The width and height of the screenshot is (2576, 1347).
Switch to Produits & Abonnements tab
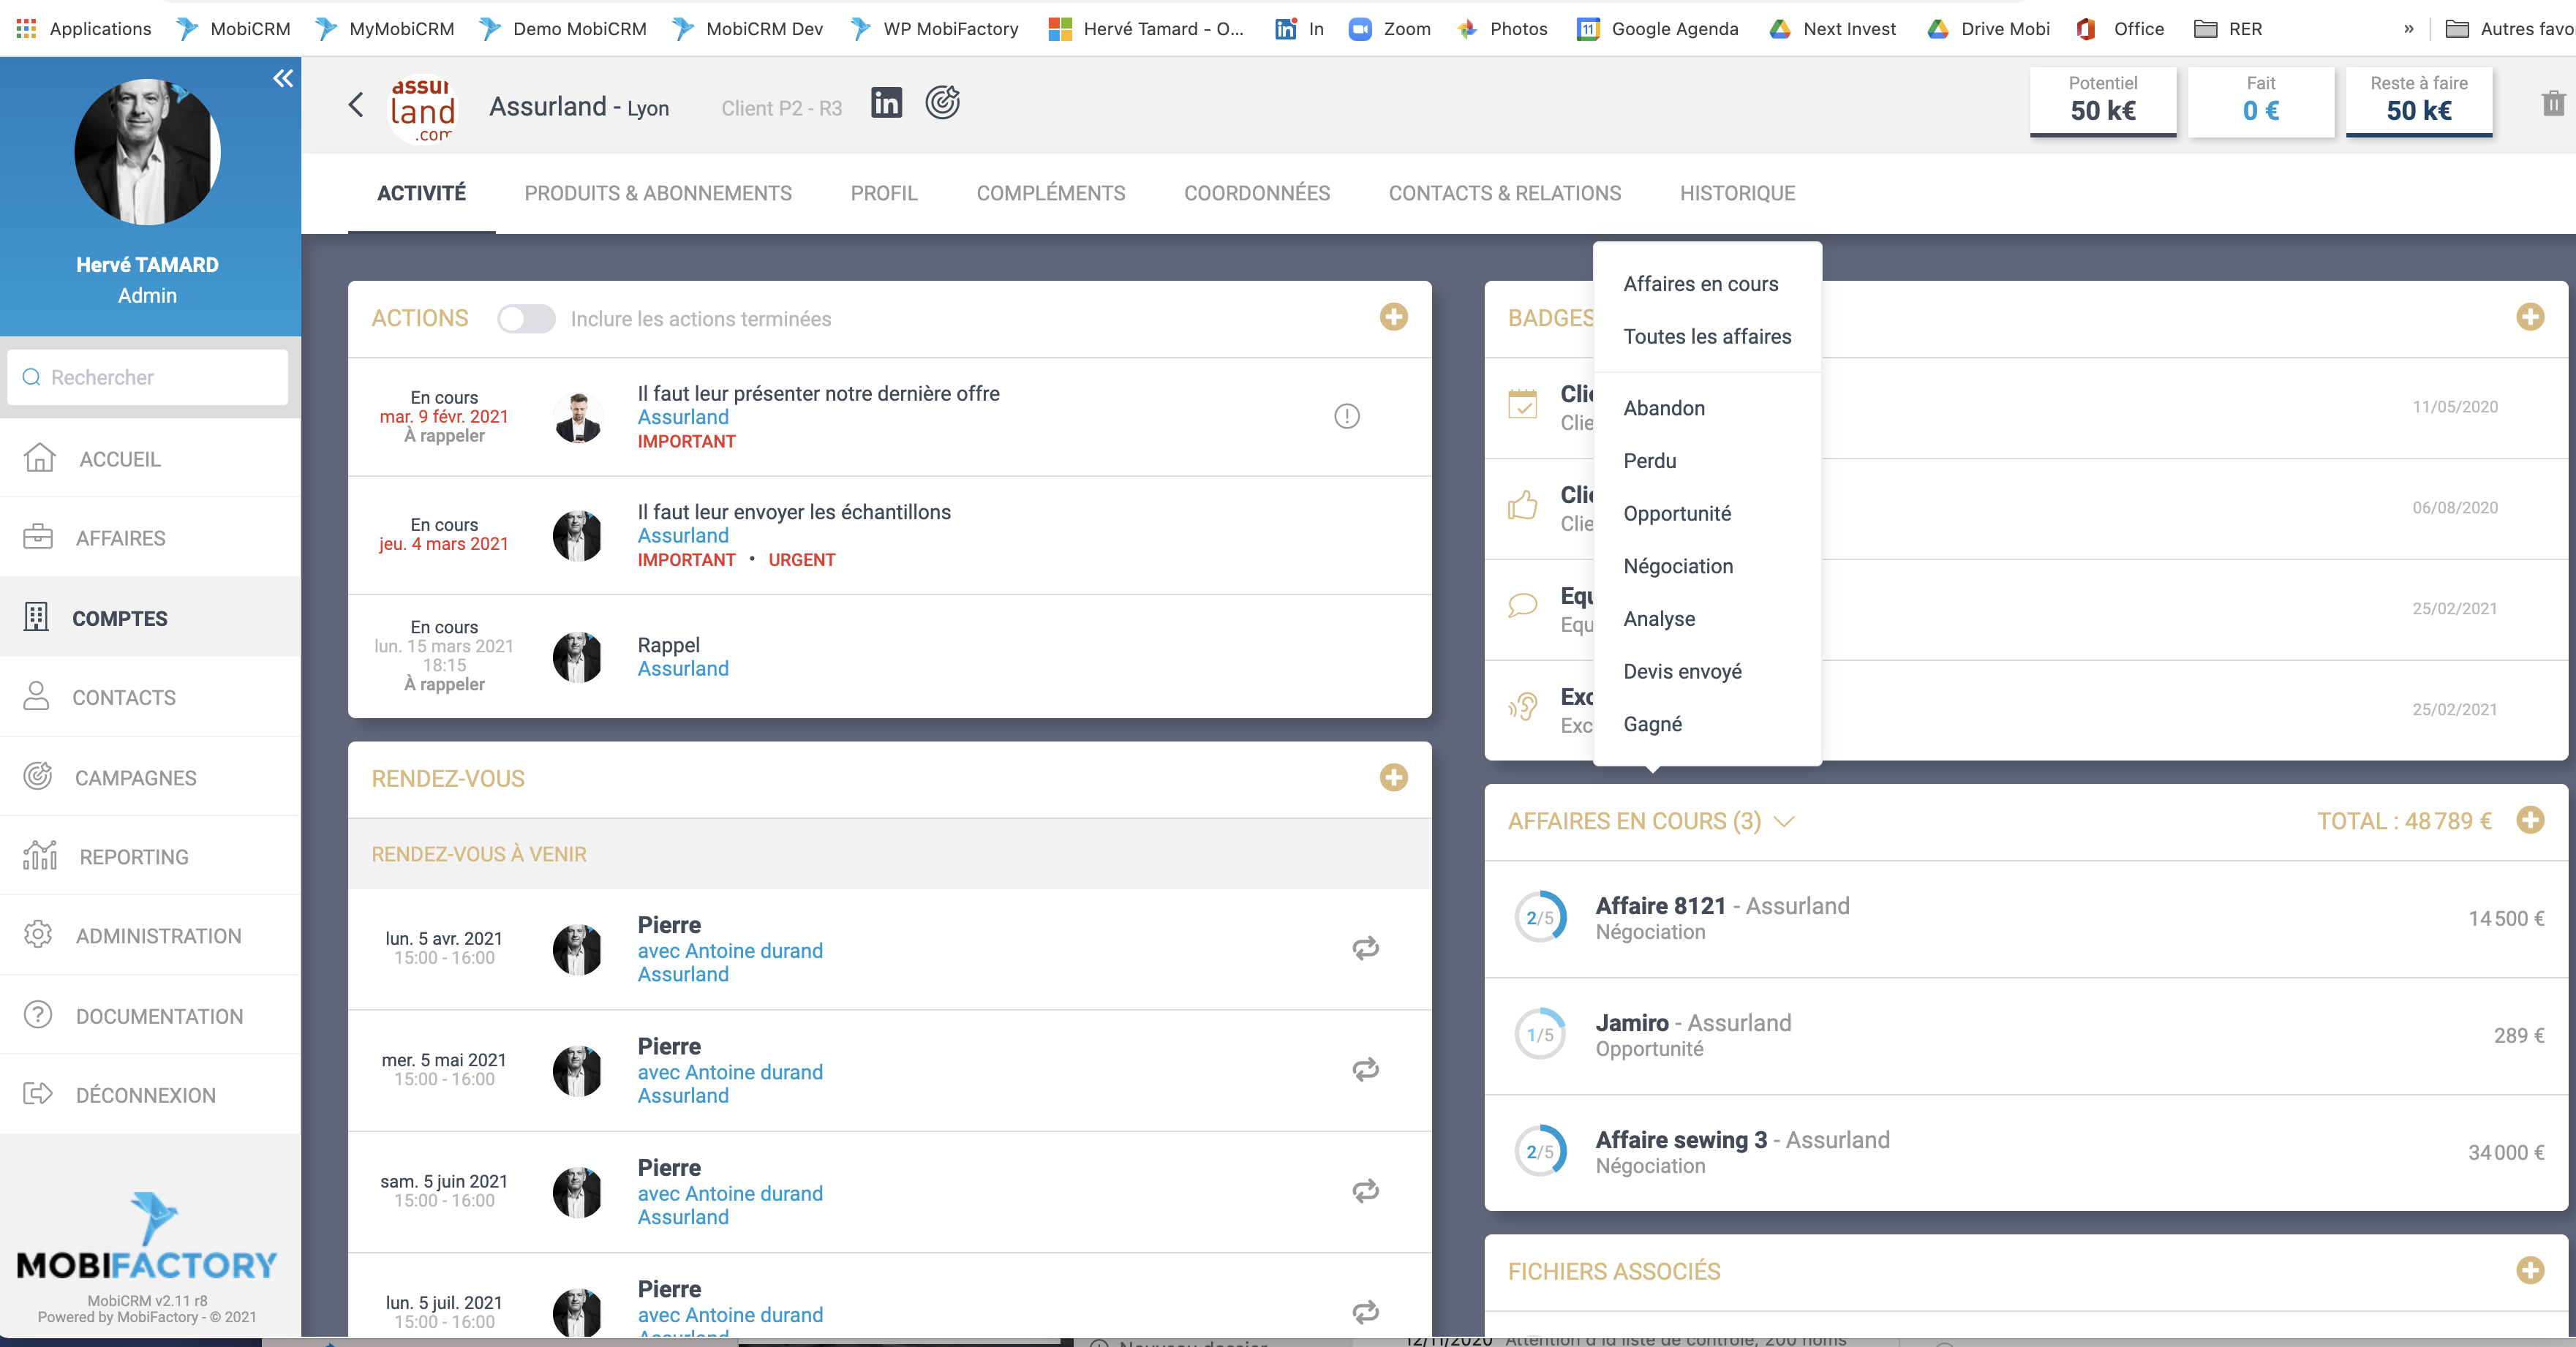(x=657, y=193)
